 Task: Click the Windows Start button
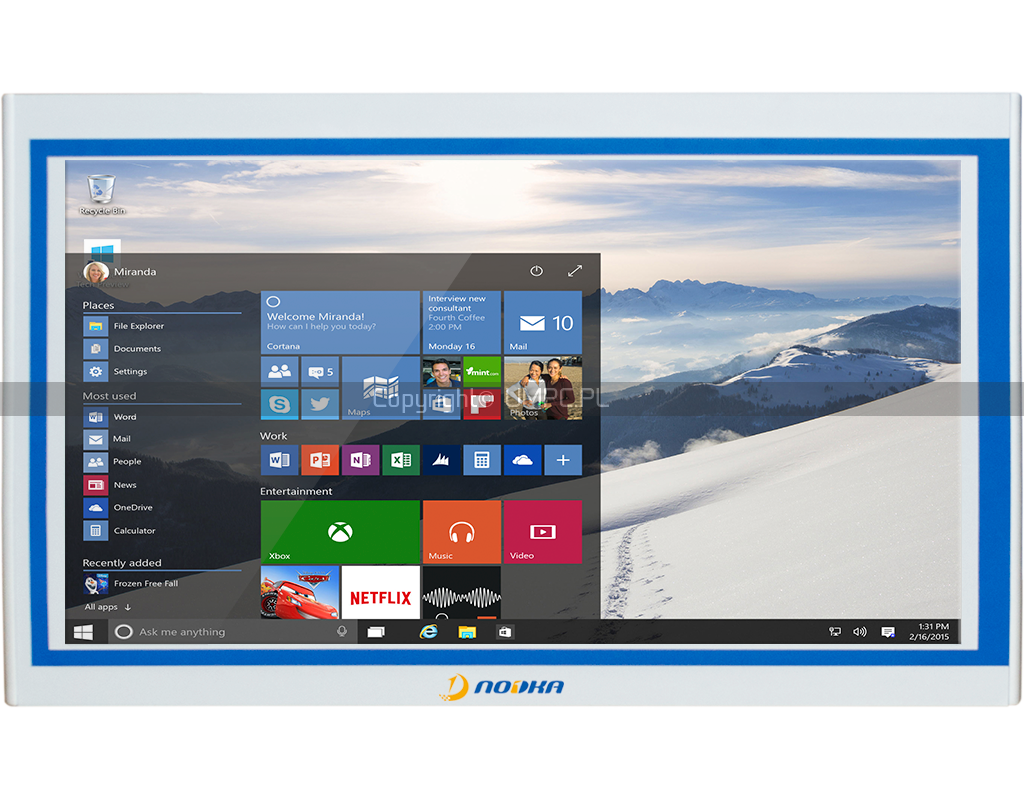click(84, 632)
